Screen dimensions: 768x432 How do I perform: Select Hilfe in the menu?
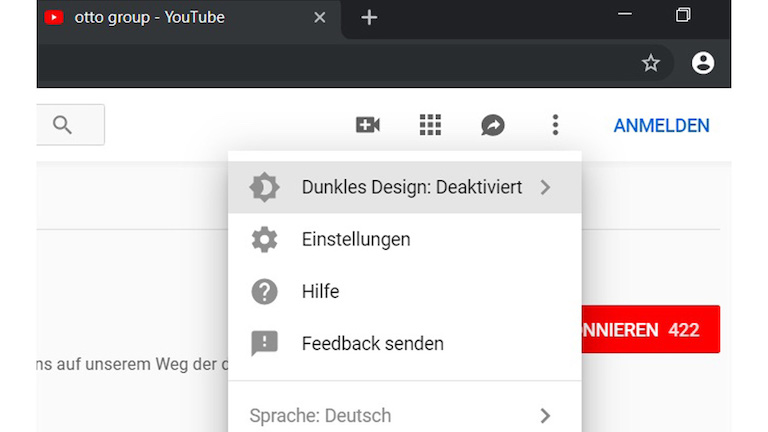click(x=320, y=292)
